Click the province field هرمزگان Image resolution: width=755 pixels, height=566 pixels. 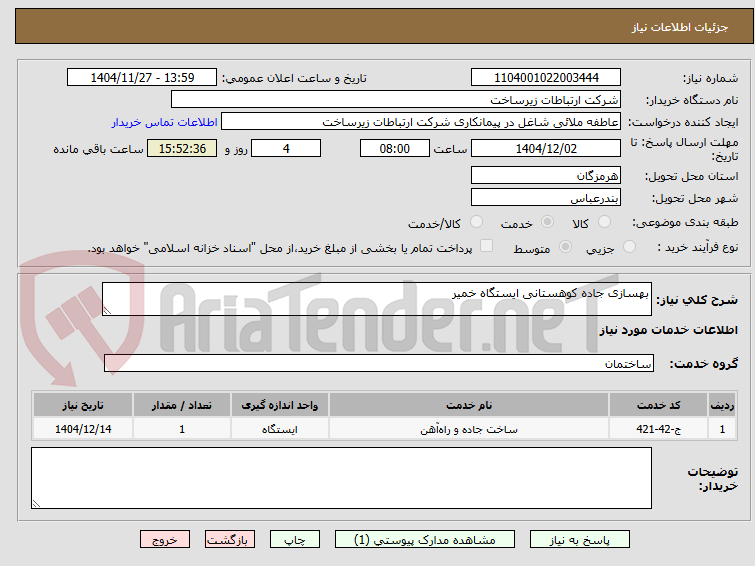(x=546, y=175)
